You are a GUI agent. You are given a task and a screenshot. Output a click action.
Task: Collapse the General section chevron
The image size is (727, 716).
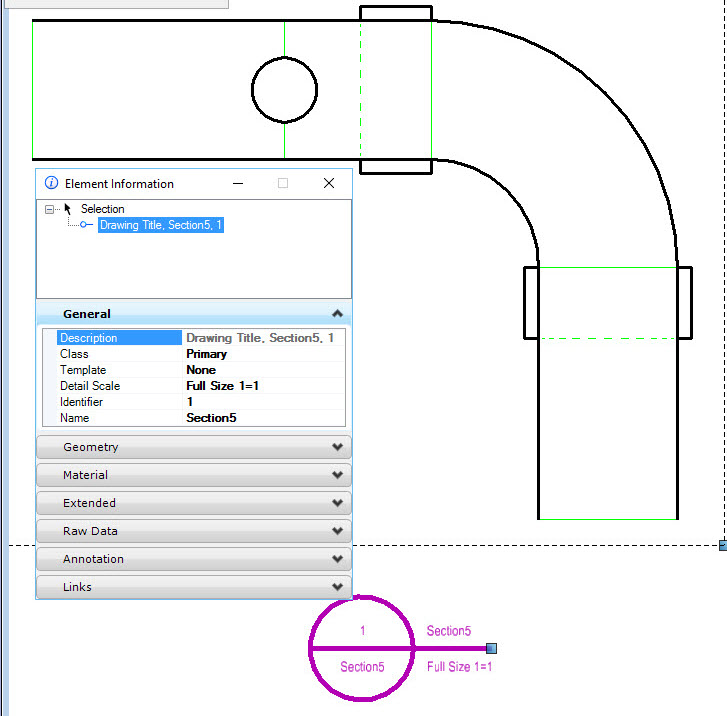tap(338, 314)
